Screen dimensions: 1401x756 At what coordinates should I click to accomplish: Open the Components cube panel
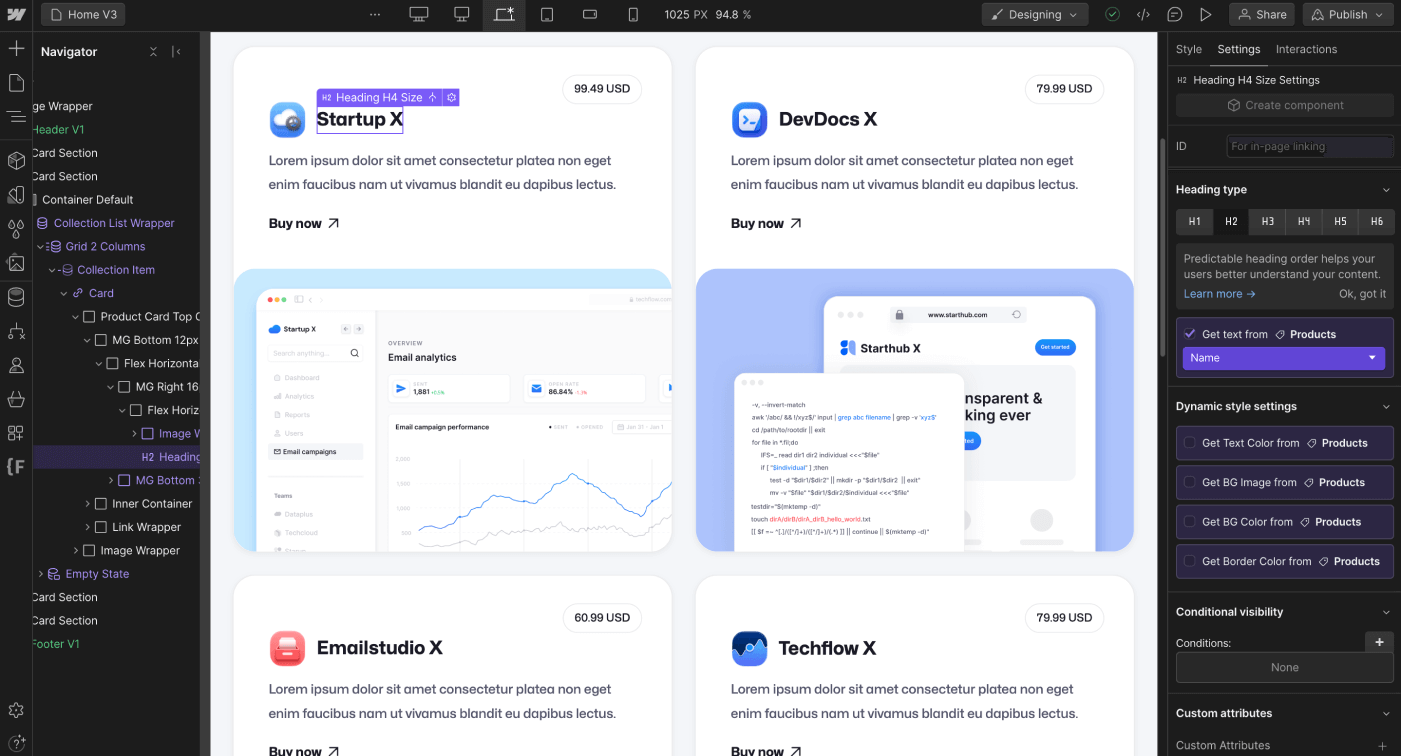pos(16,160)
